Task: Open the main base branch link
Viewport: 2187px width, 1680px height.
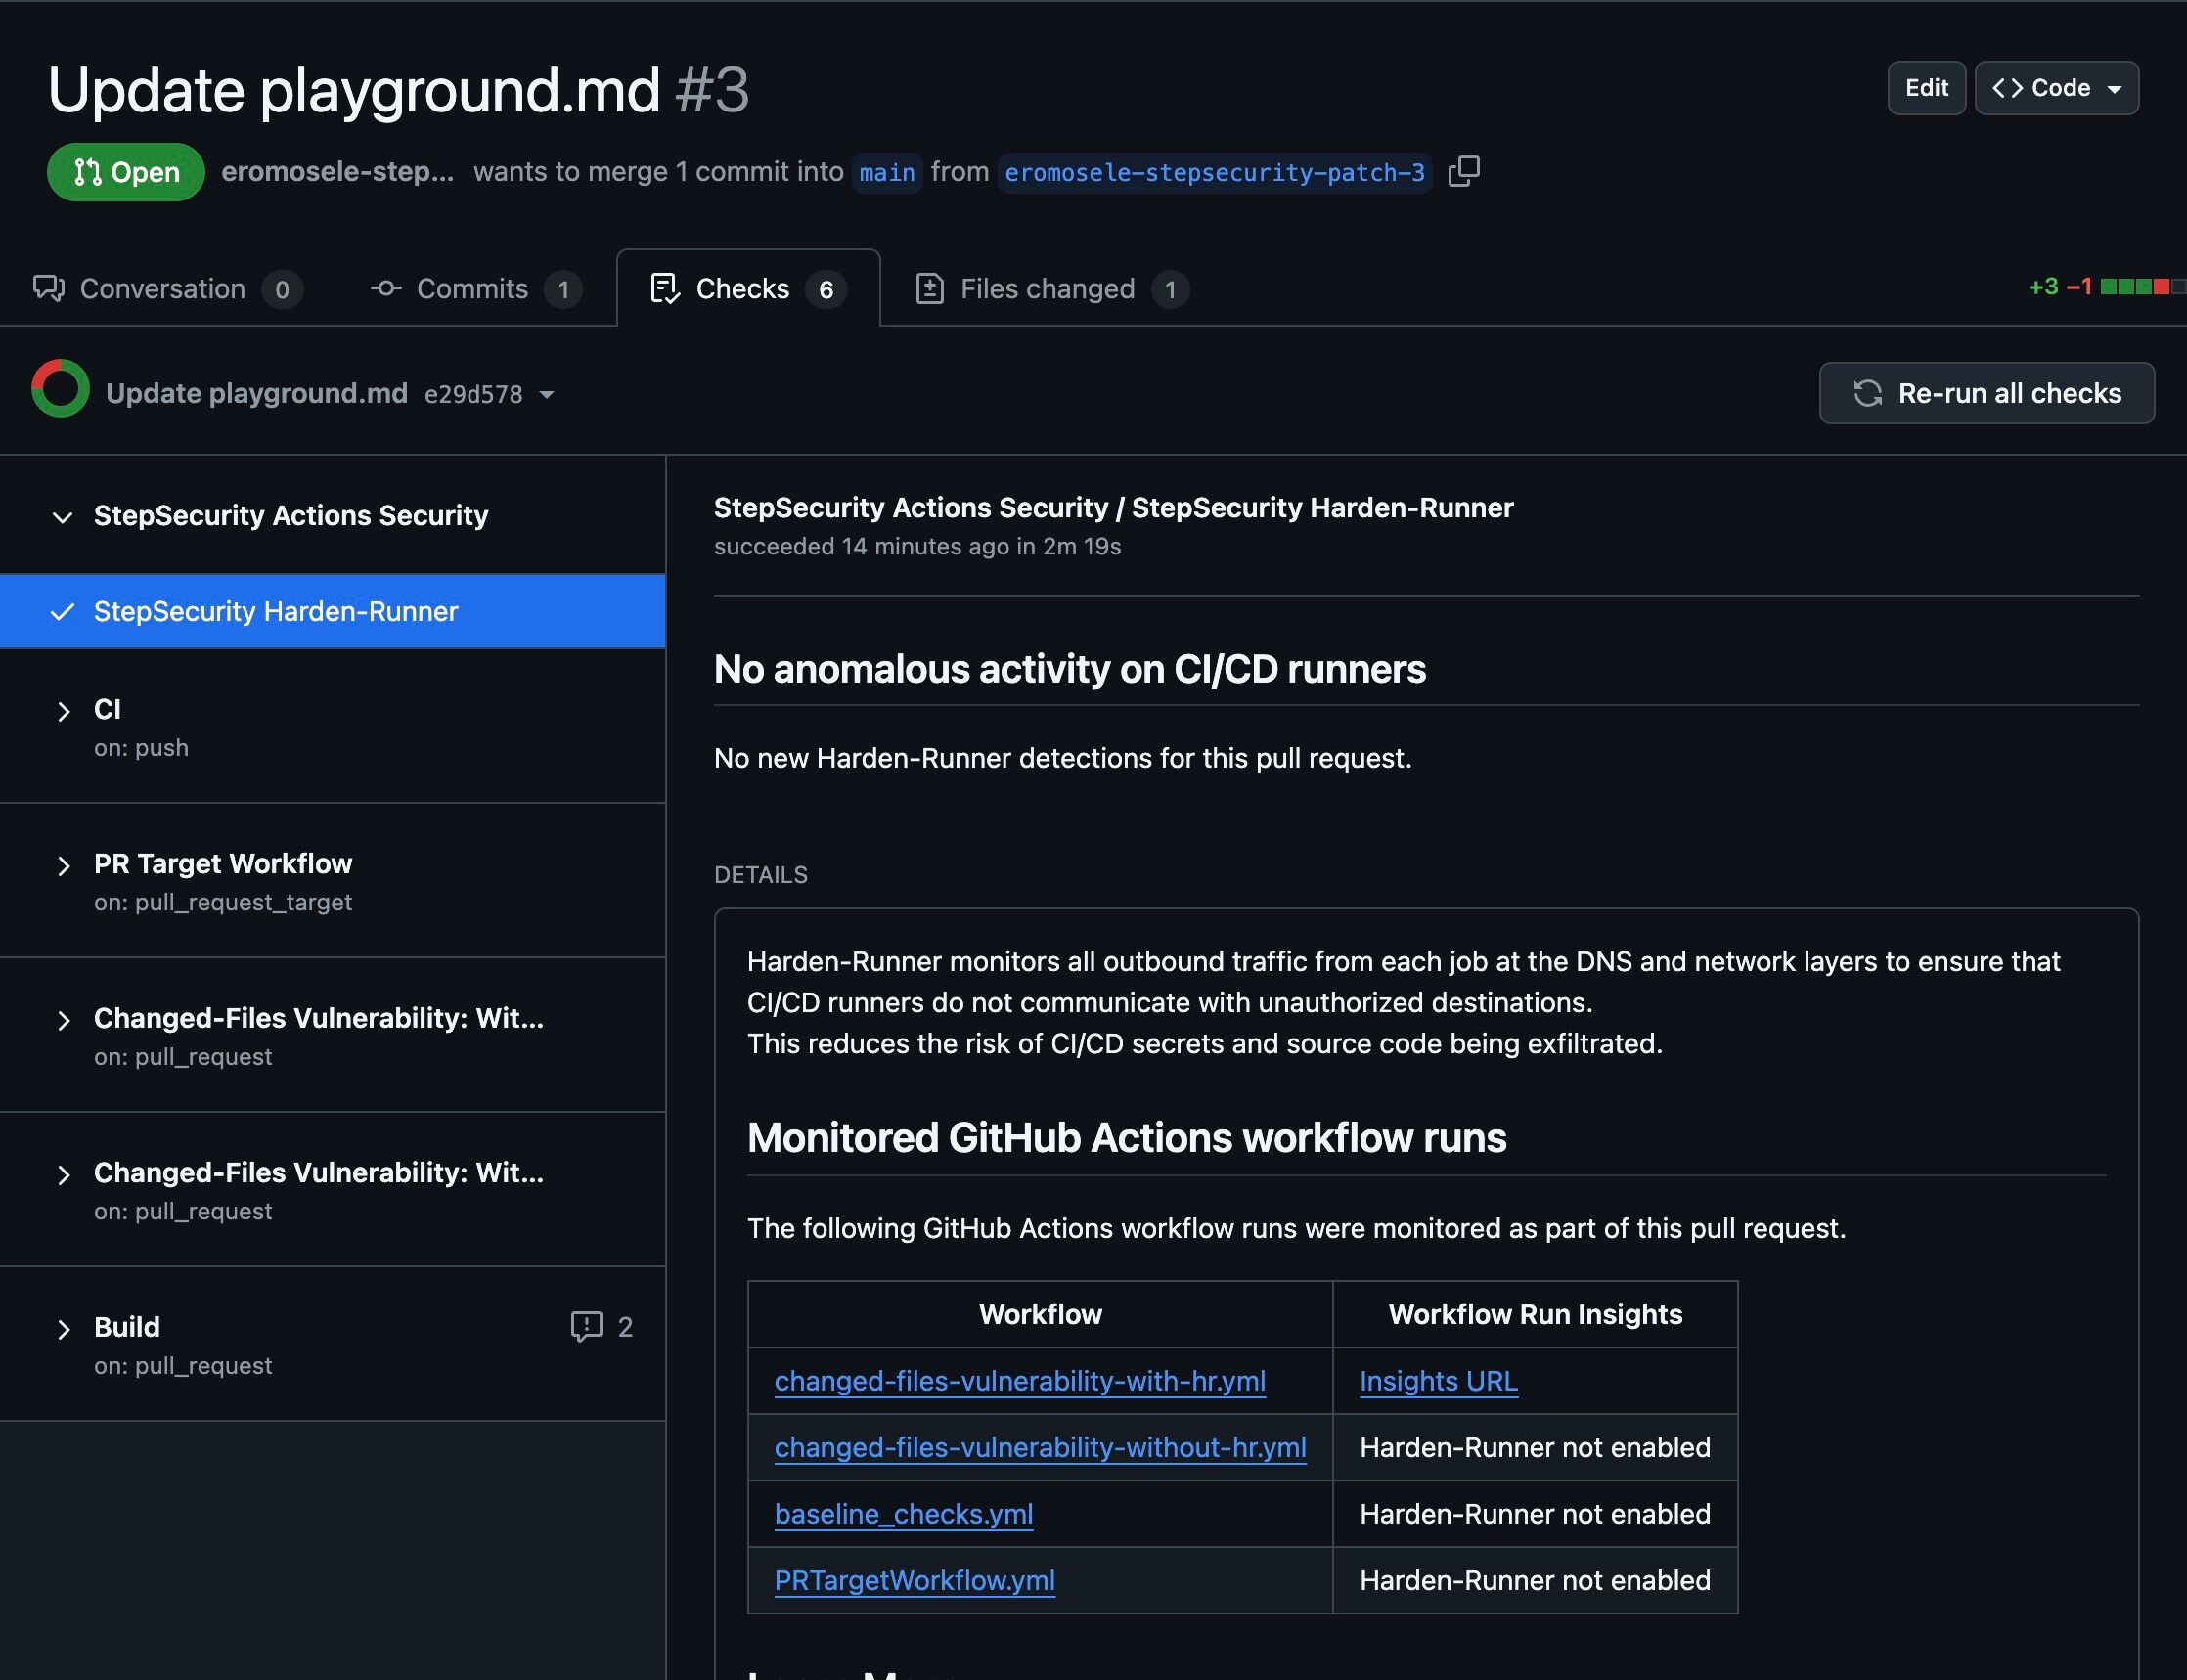Action: 887,173
